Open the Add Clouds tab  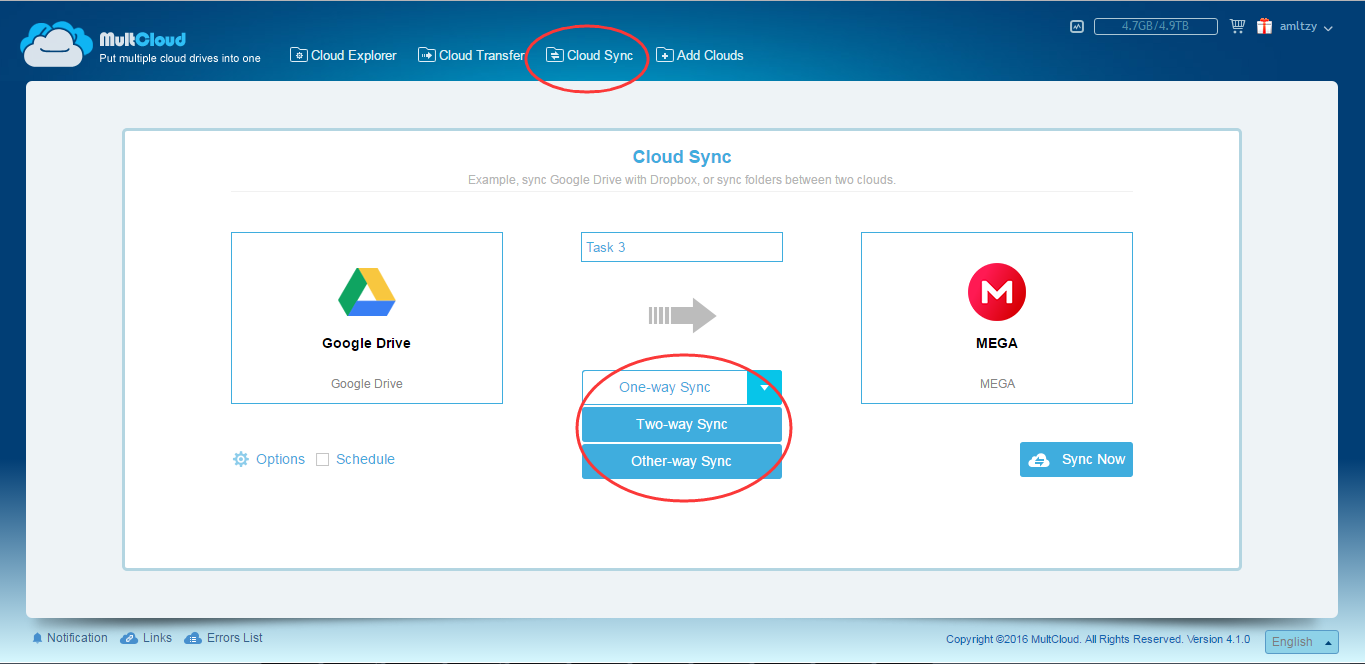700,55
